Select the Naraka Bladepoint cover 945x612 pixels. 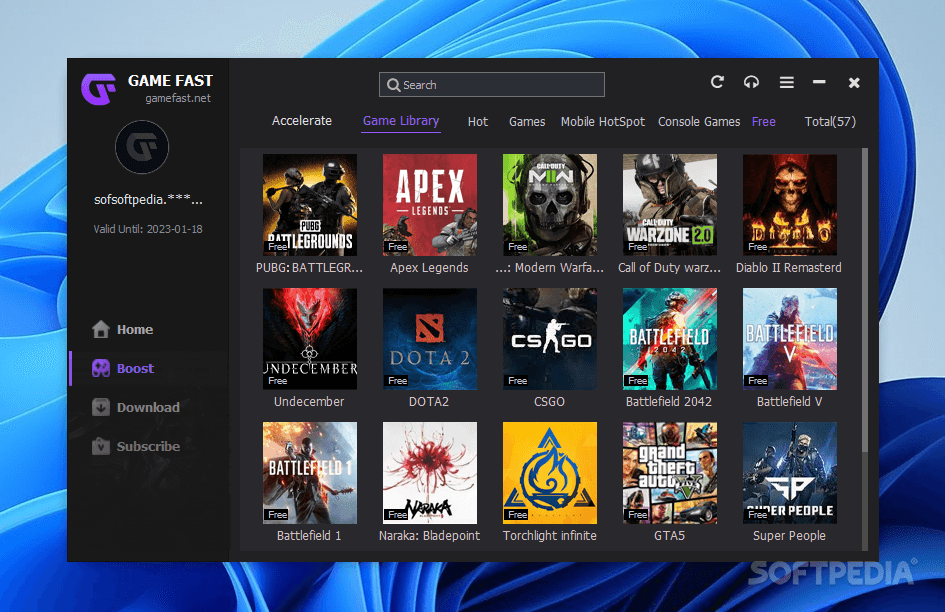tap(430, 473)
